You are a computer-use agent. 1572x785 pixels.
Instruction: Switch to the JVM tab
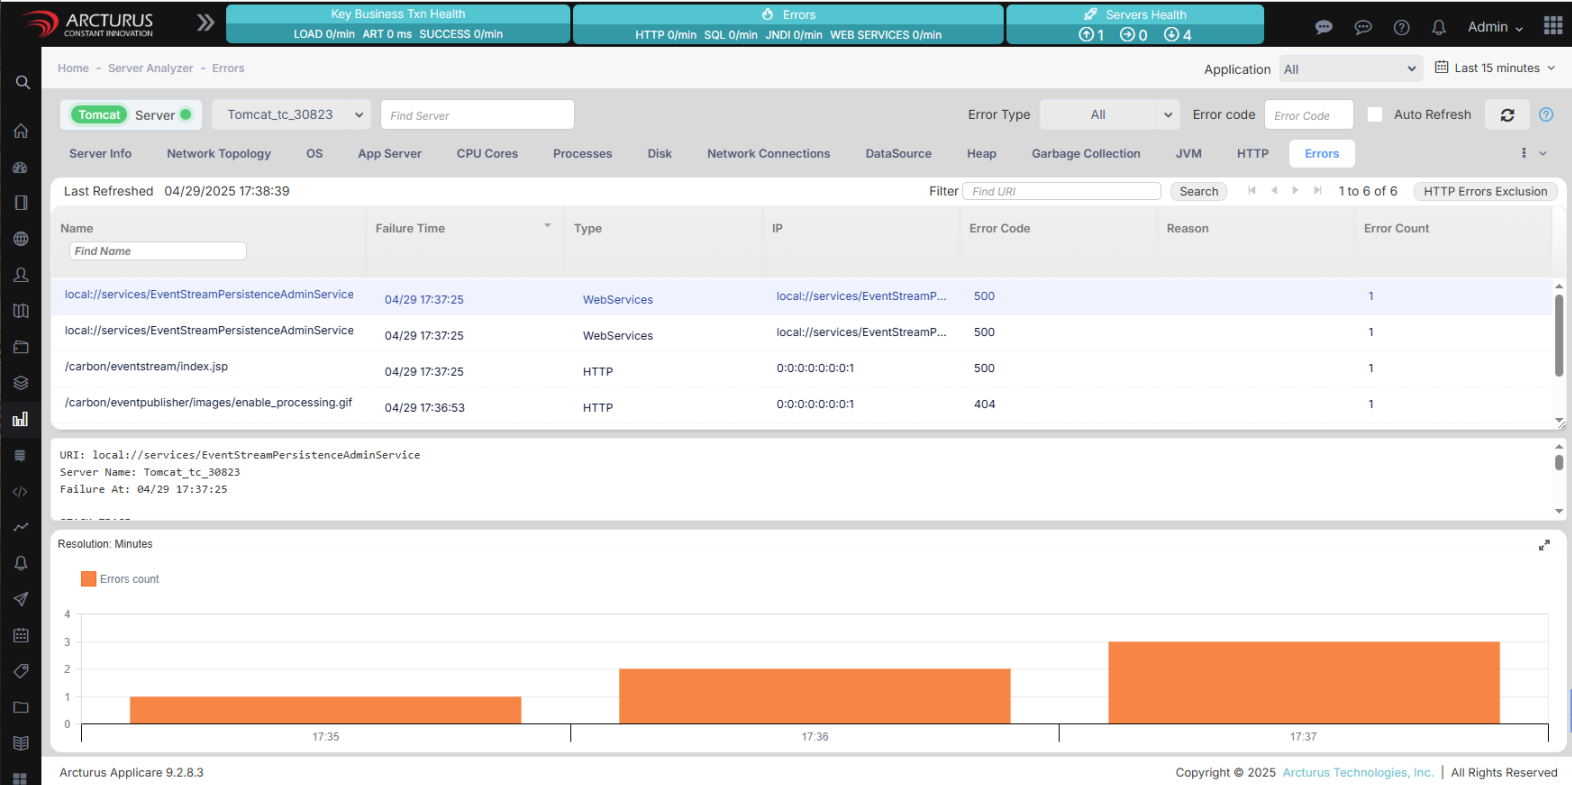(x=1189, y=154)
